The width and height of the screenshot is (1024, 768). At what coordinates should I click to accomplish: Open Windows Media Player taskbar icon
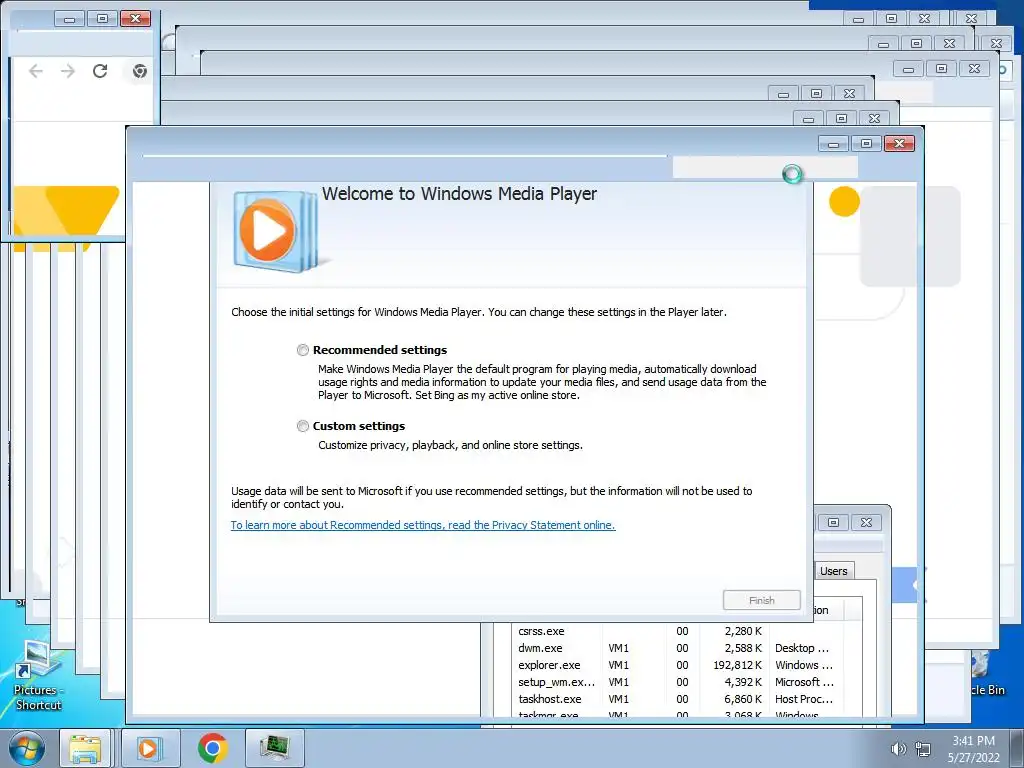(x=150, y=748)
